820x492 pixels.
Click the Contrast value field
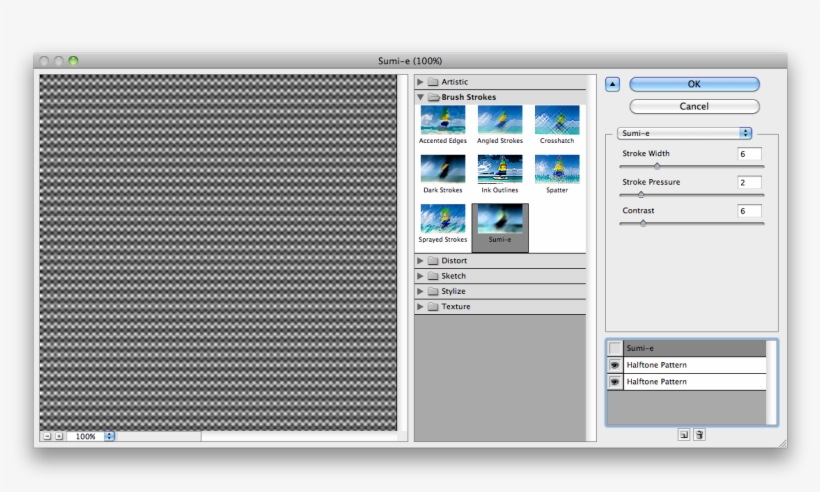coord(749,211)
